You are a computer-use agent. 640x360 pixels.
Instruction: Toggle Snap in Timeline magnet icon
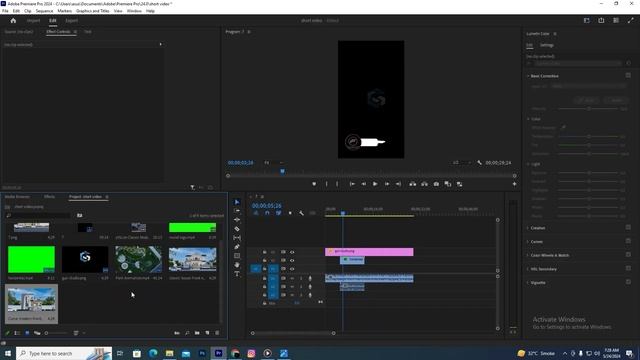click(x=267, y=213)
